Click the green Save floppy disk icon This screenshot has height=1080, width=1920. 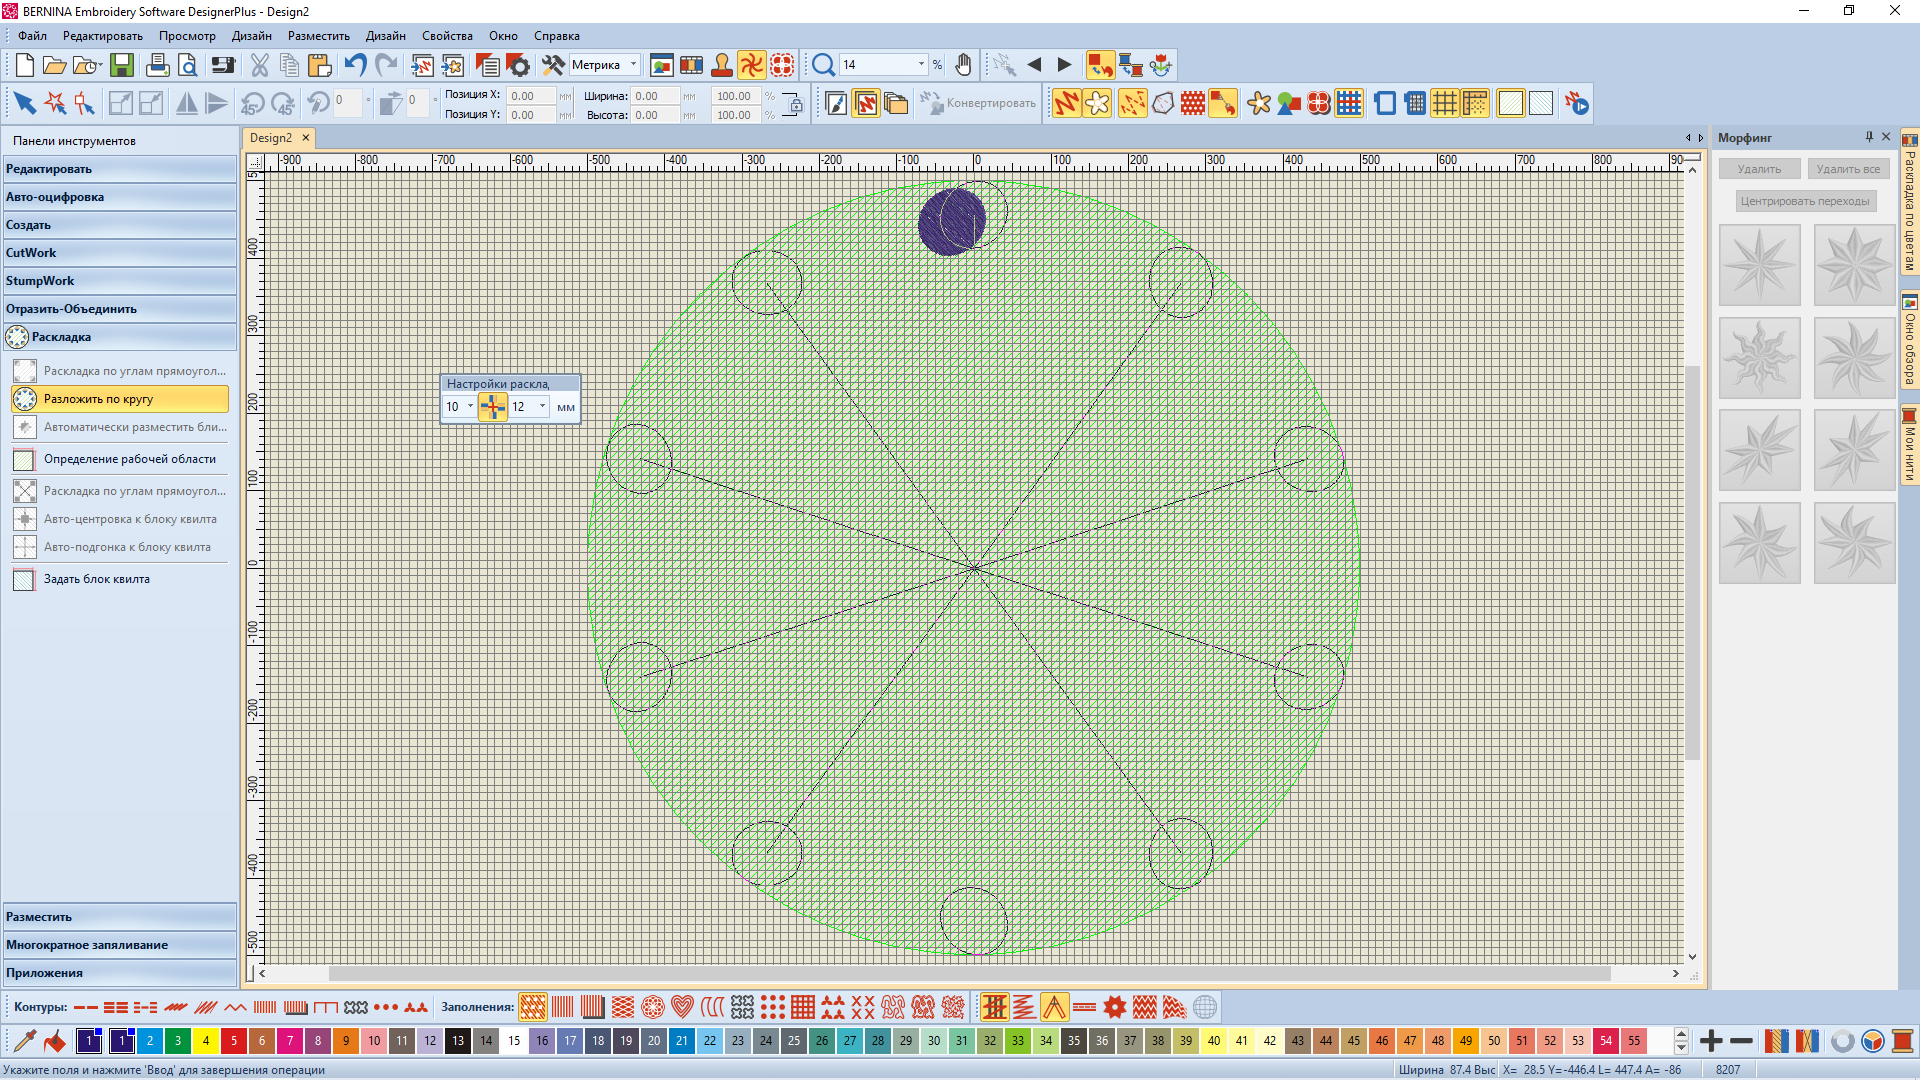pyautogui.click(x=122, y=66)
